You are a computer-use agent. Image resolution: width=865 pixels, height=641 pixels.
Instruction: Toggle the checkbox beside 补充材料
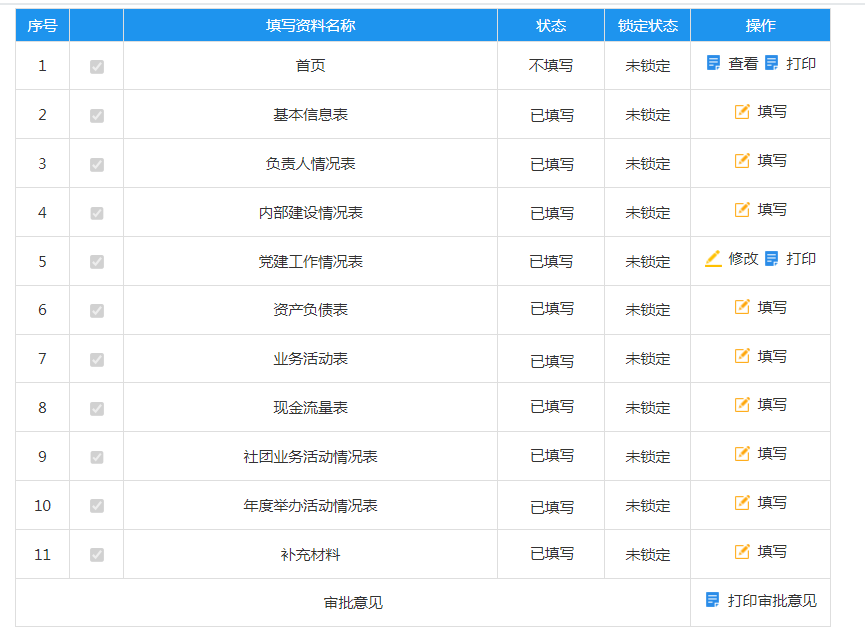(95, 553)
